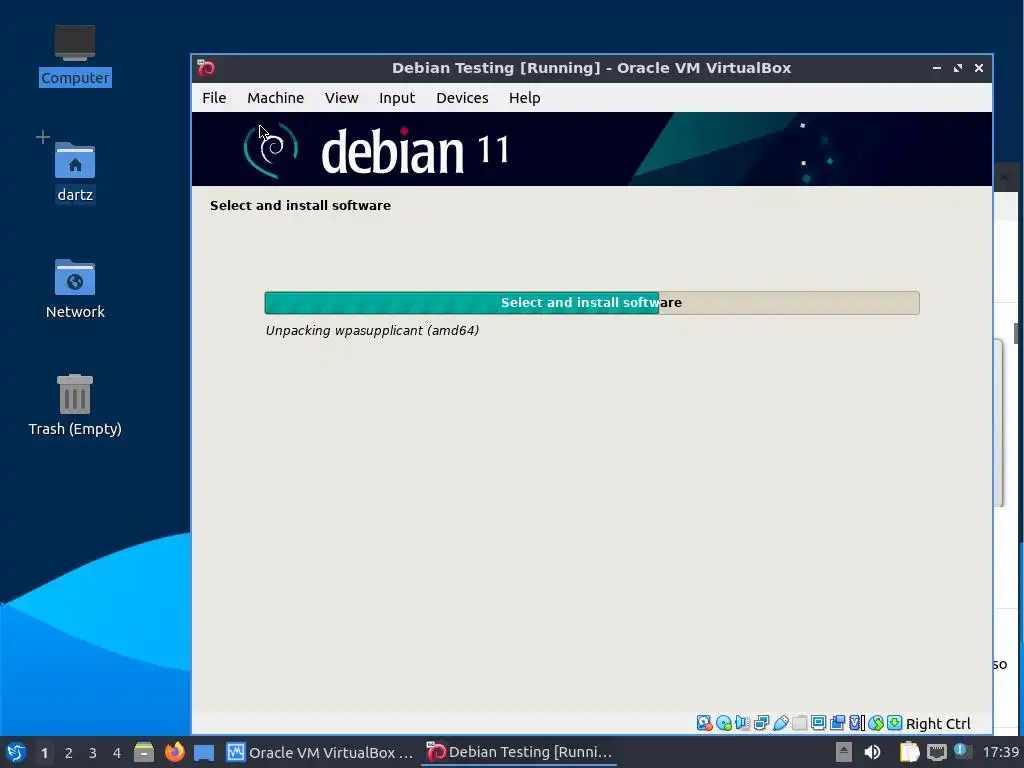The image size is (1024, 768).
Task: Click the display settings status icon
Action: pos(818,723)
